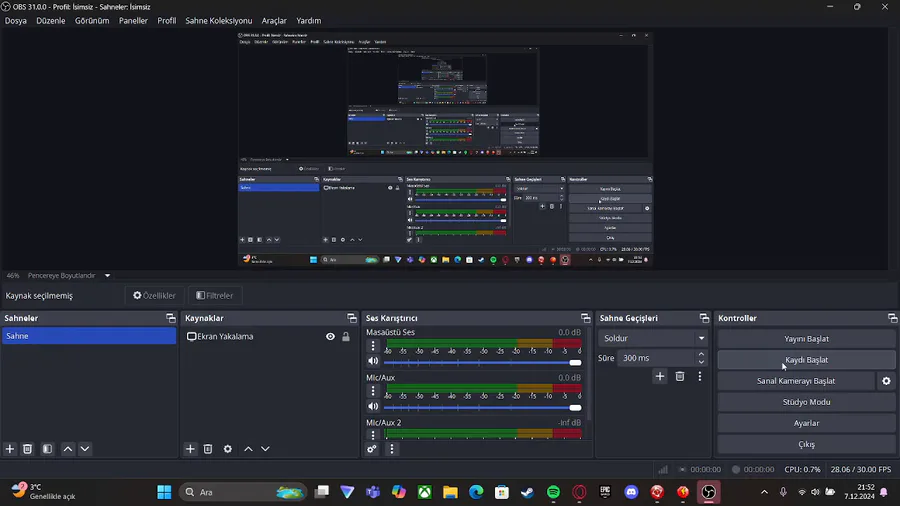Remove selected scene with trash icon
Screen dimensions: 900x506
[27, 449]
